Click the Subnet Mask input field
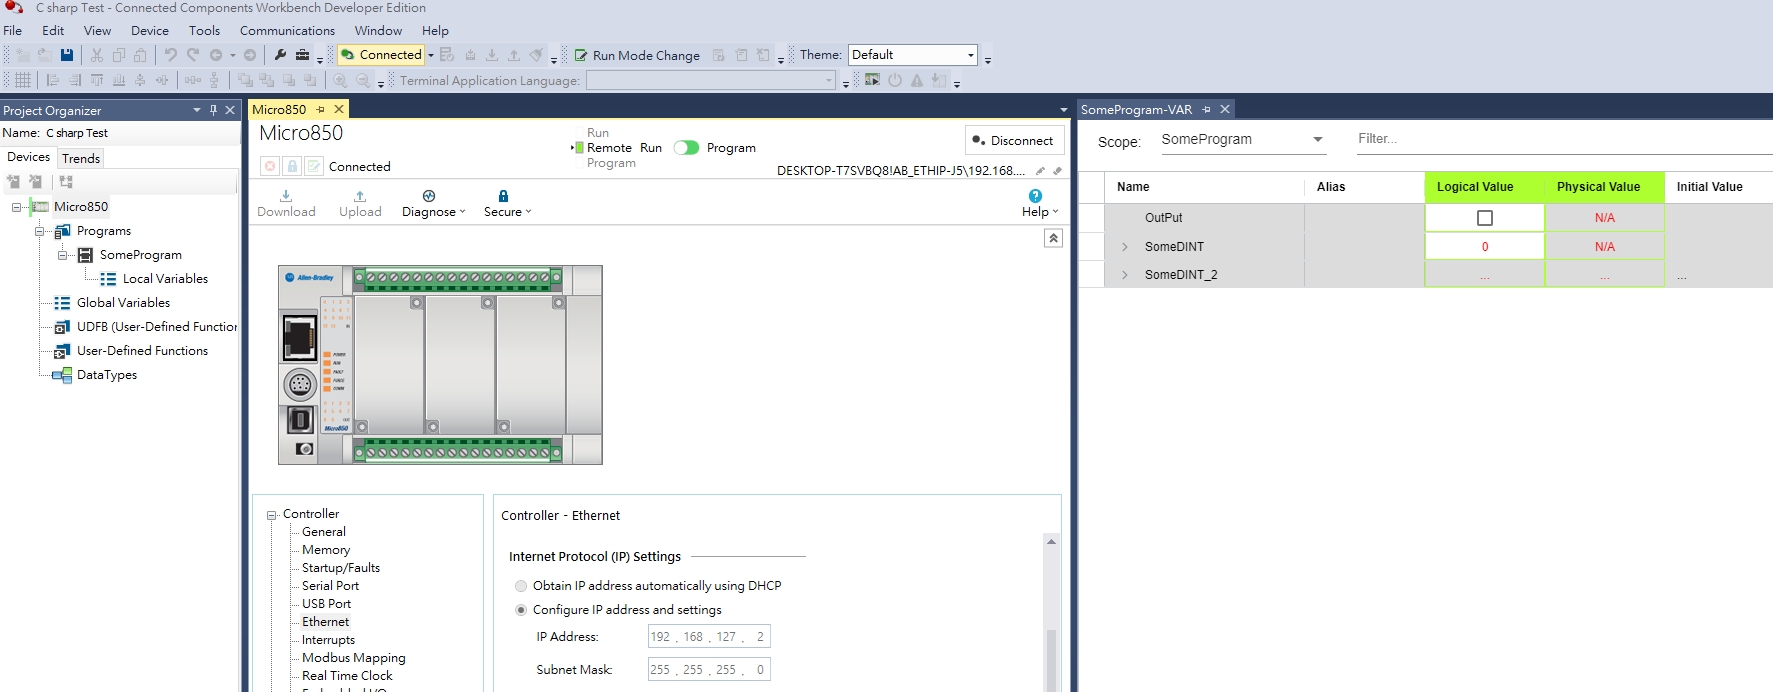This screenshot has width=1773, height=692. (709, 670)
